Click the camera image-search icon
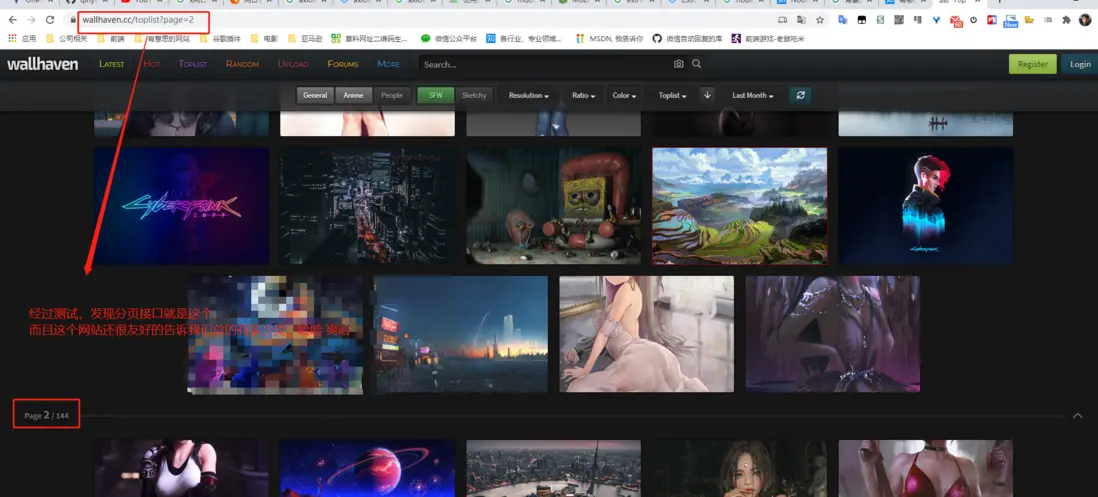This screenshot has width=1098, height=497. (679, 64)
